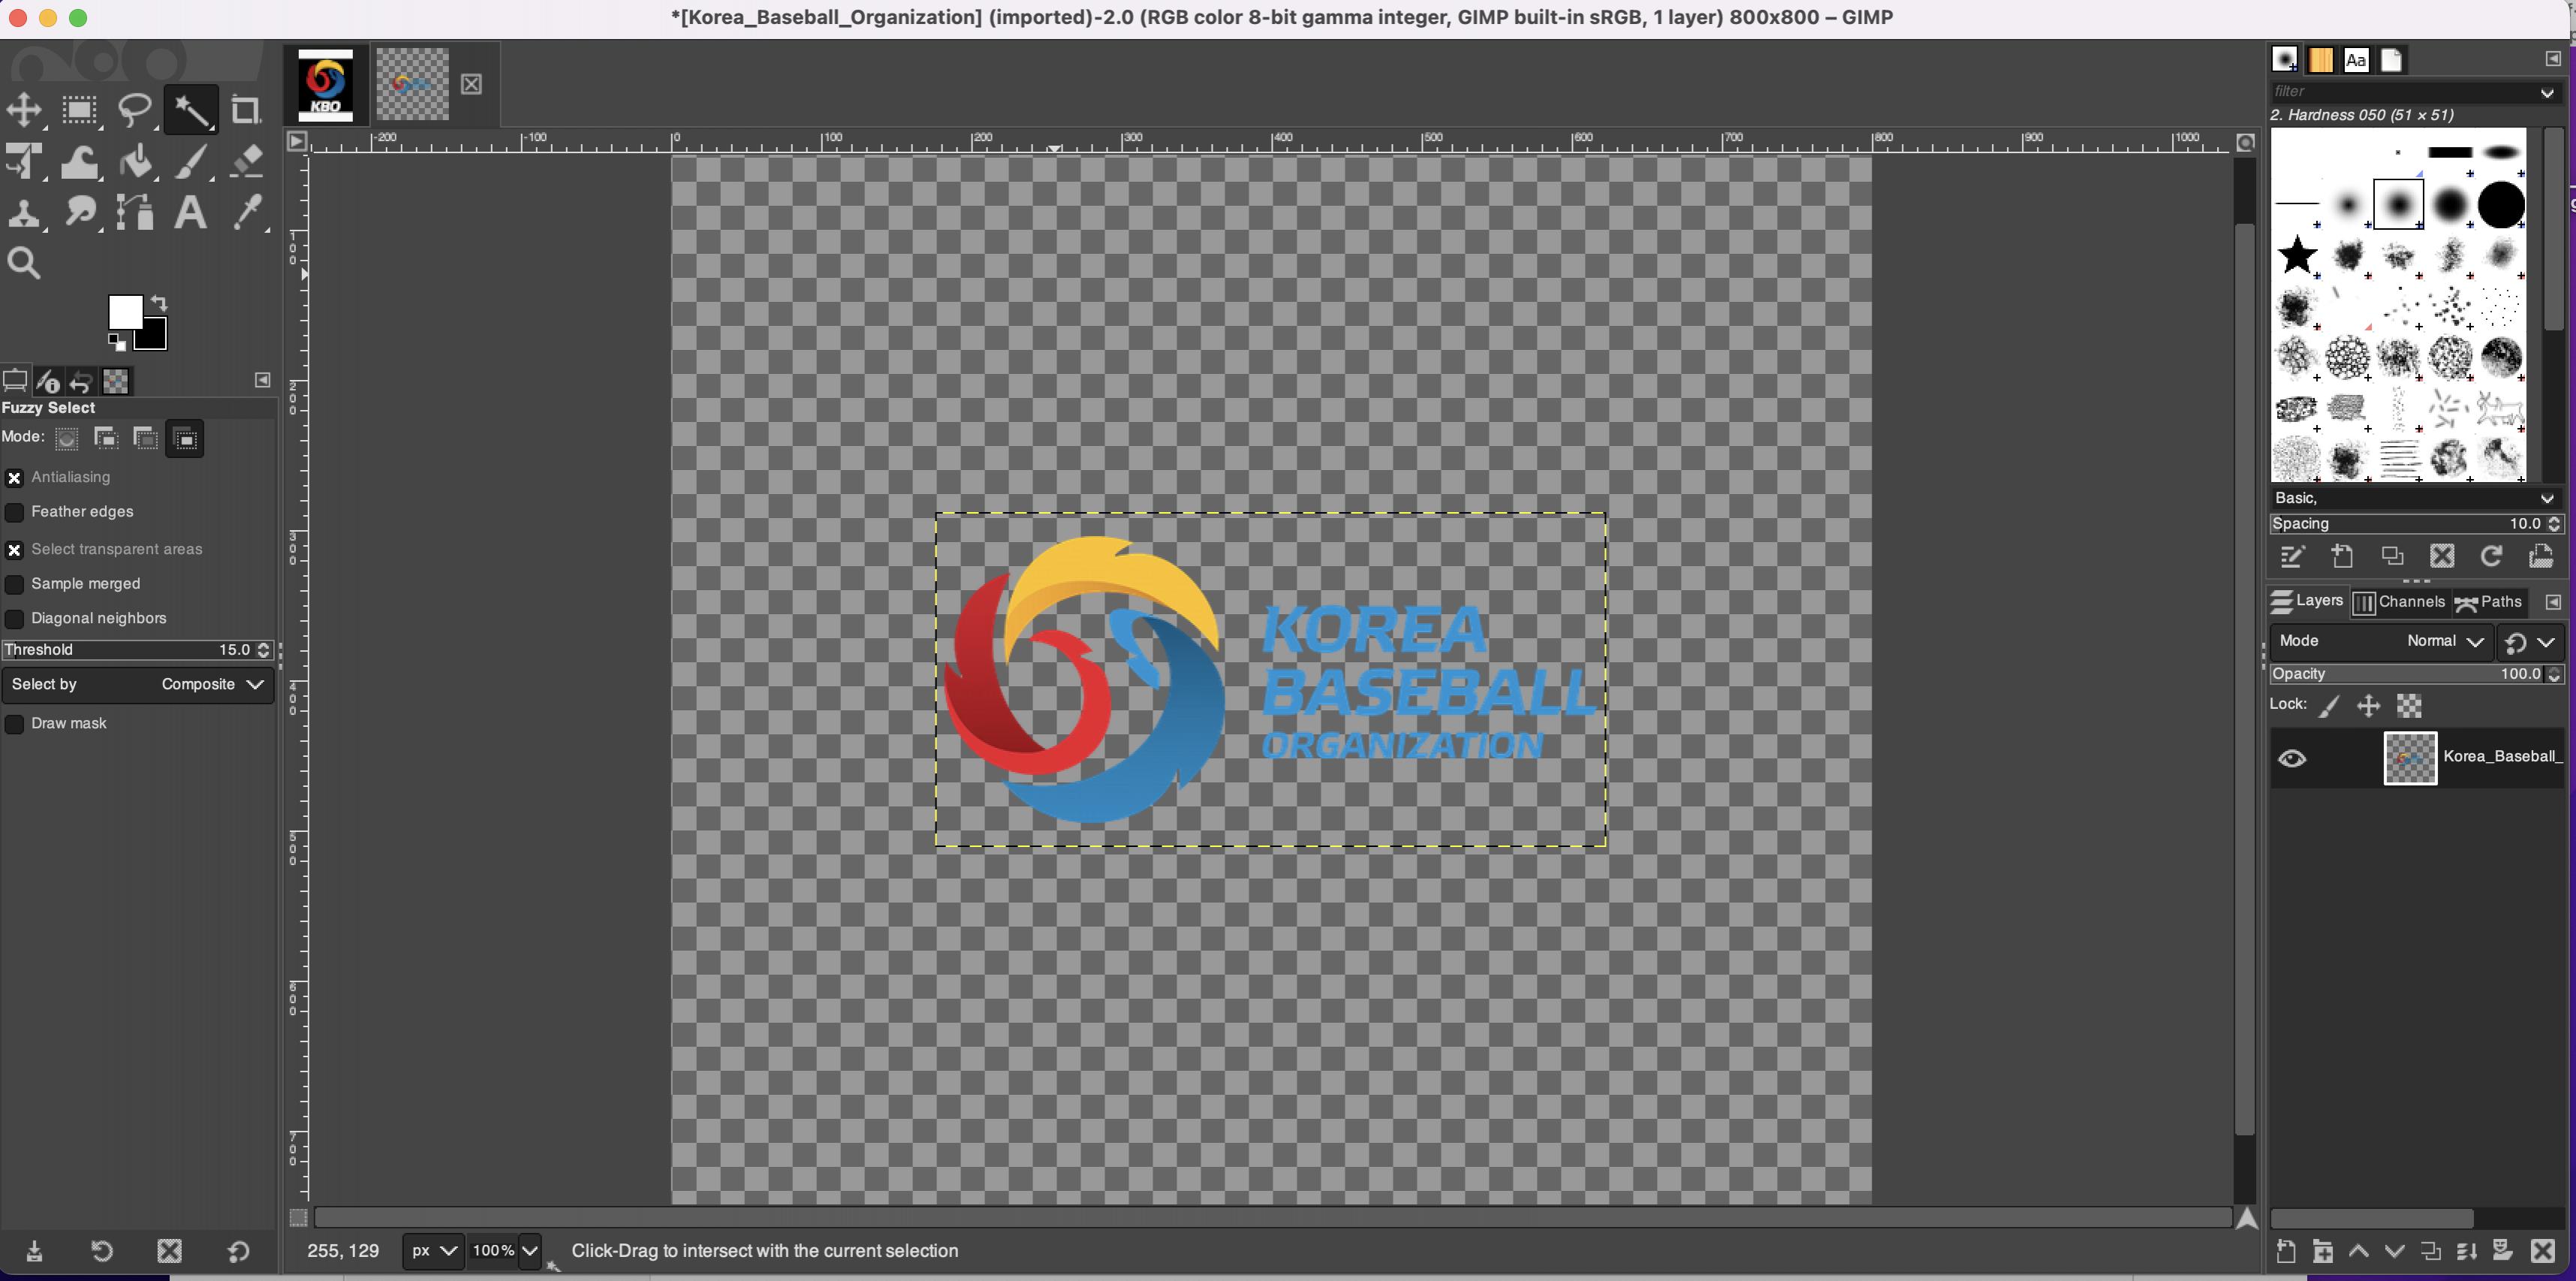Open the Tool Options tab

click(x=15, y=381)
